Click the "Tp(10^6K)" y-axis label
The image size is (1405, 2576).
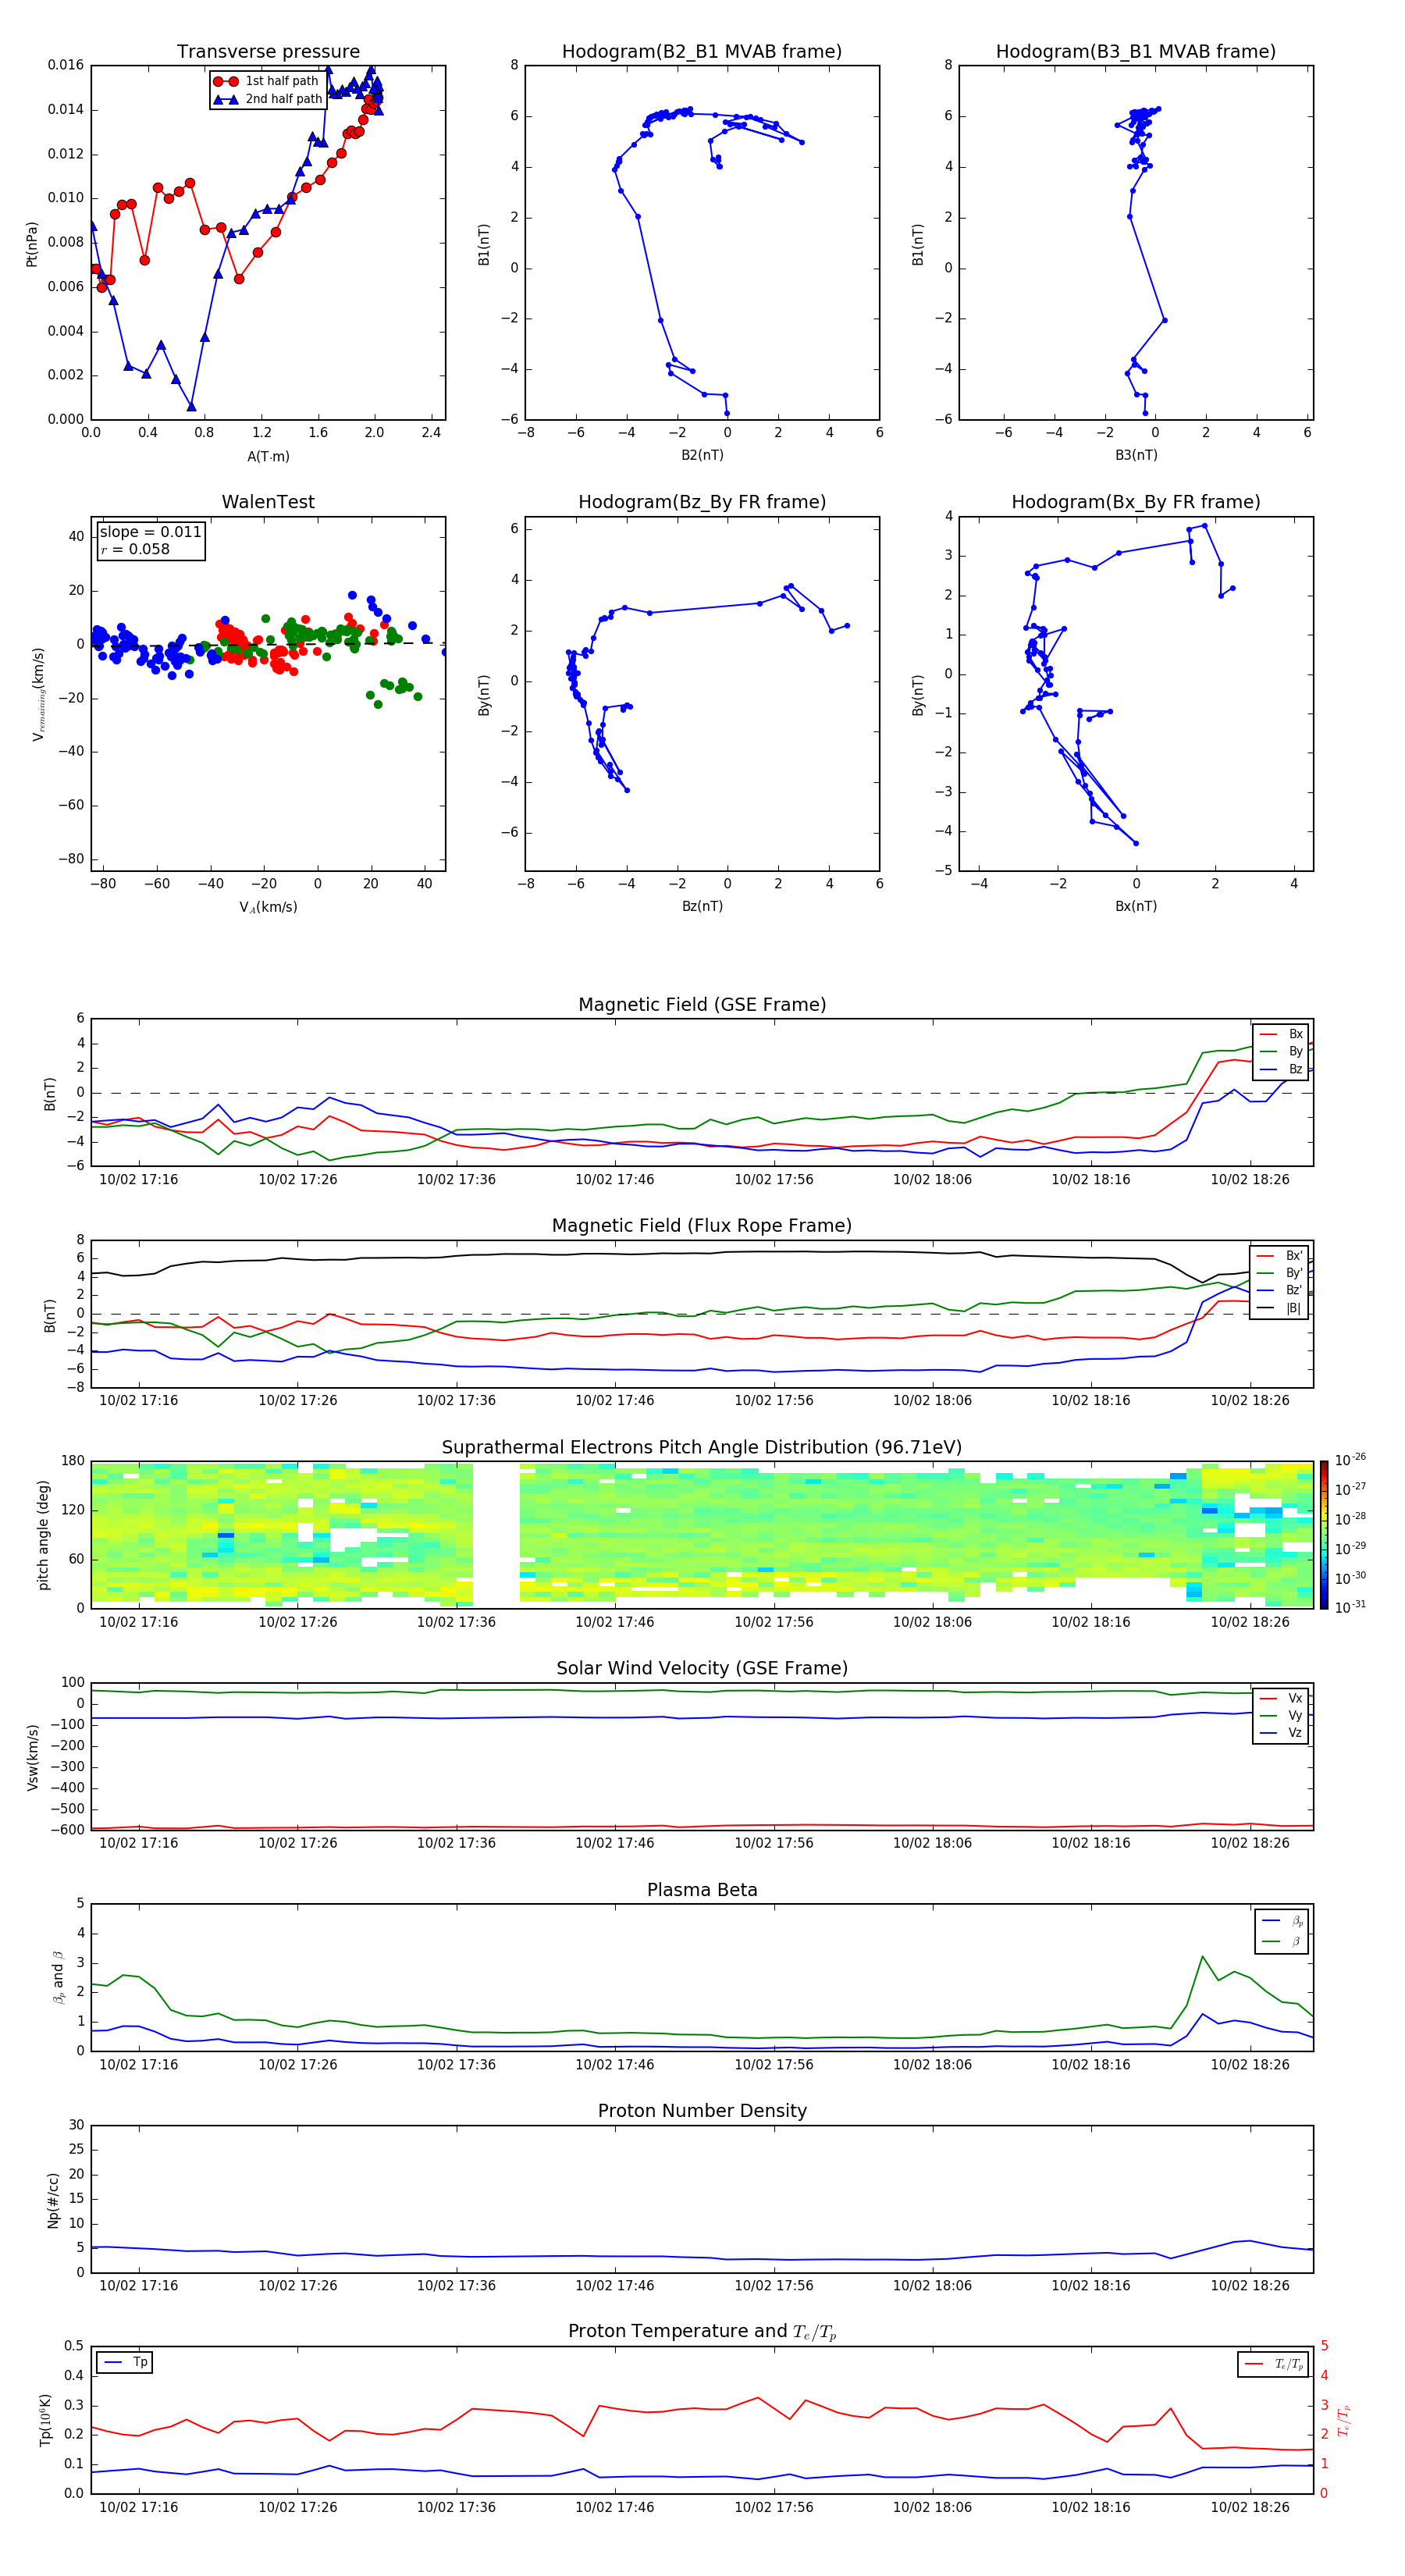click(45, 2421)
